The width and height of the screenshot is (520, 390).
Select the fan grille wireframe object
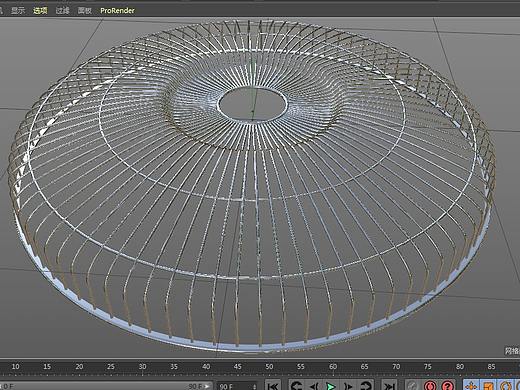click(252, 185)
